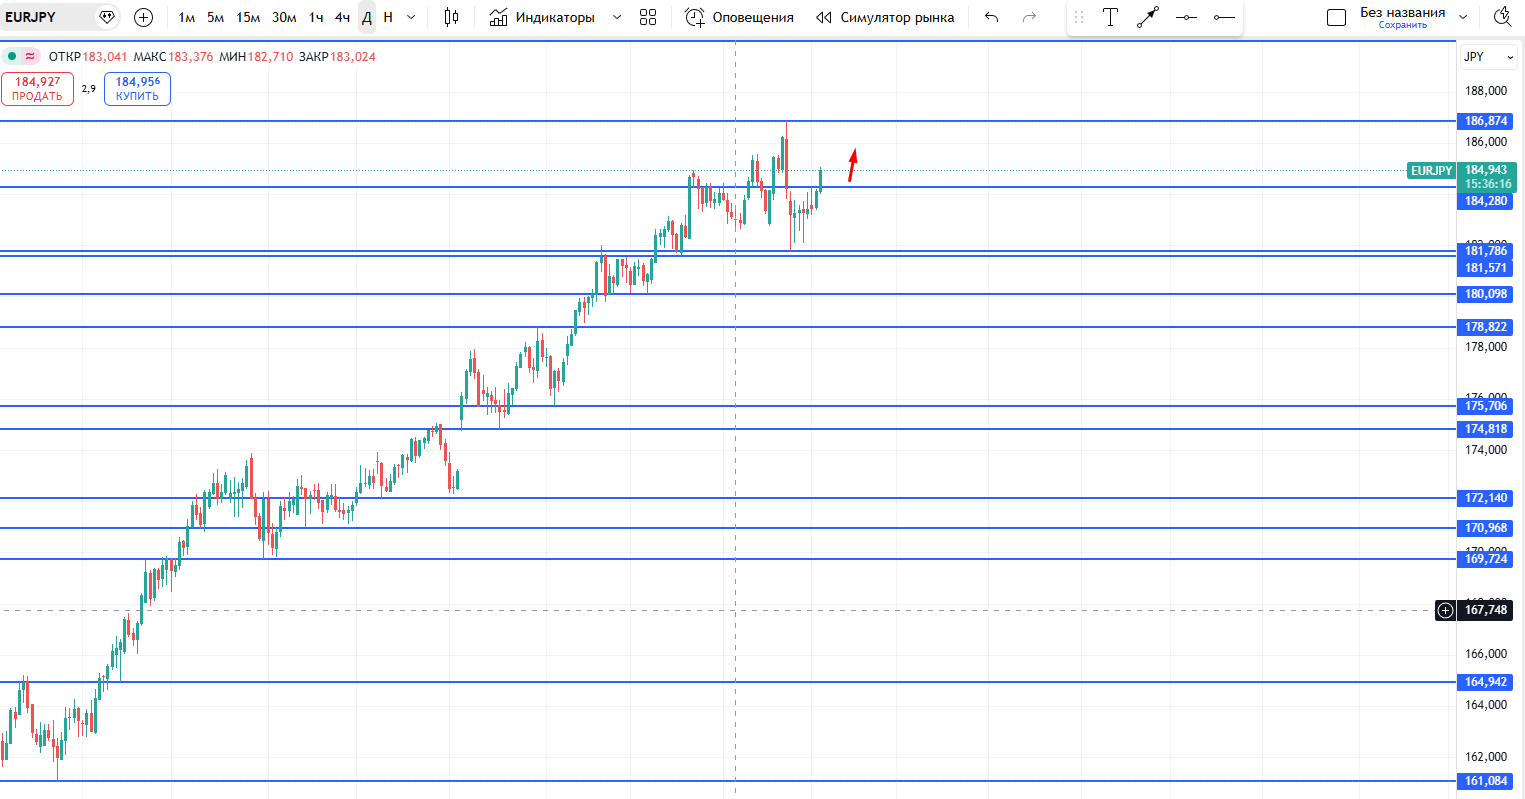
Task: Select the 15м timeframe
Action: (248, 17)
